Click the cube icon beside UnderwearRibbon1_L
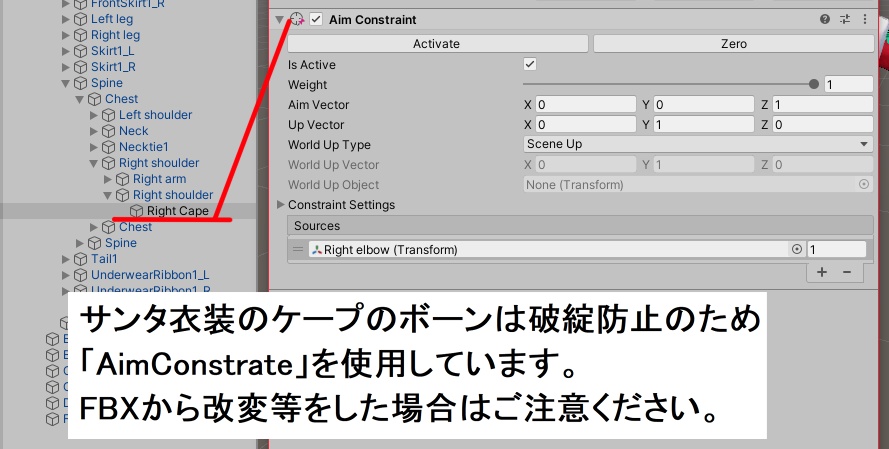 pyautogui.click(x=81, y=275)
